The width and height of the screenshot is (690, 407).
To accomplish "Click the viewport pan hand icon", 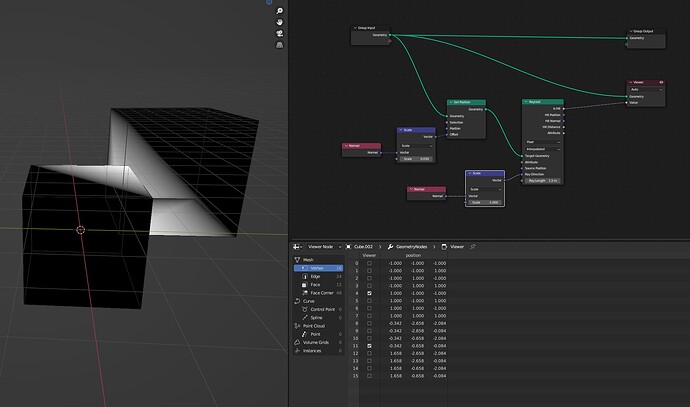I will tap(279, 22).
